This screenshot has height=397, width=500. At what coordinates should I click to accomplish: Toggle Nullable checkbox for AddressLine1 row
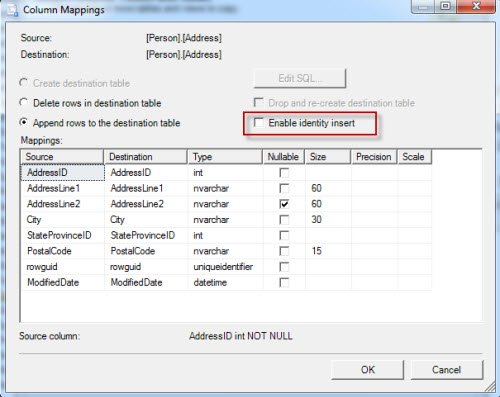click(x=284, y=188)
